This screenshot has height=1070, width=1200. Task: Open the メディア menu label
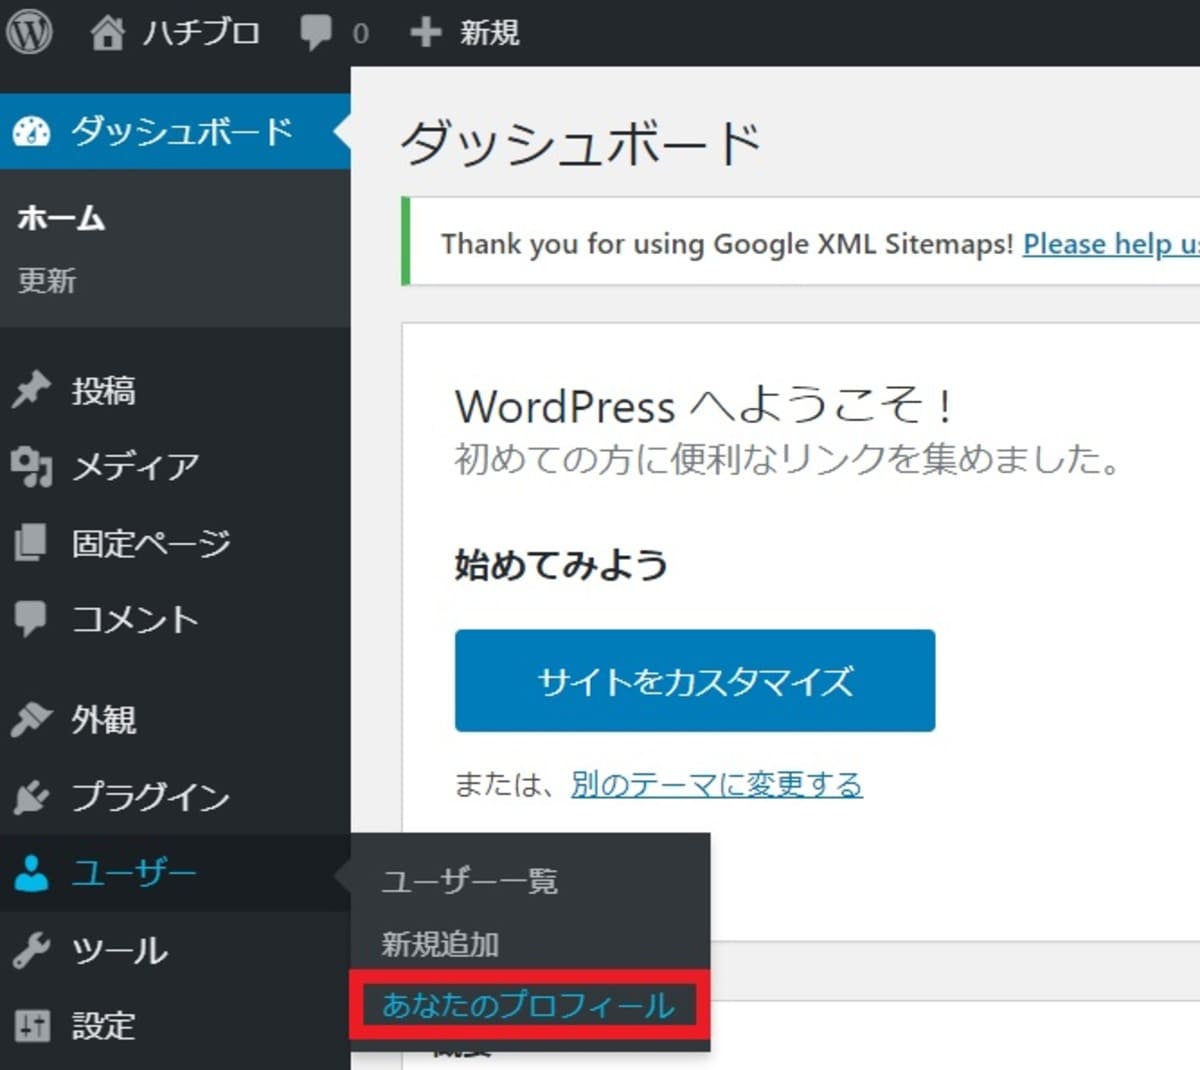point(135,466)
